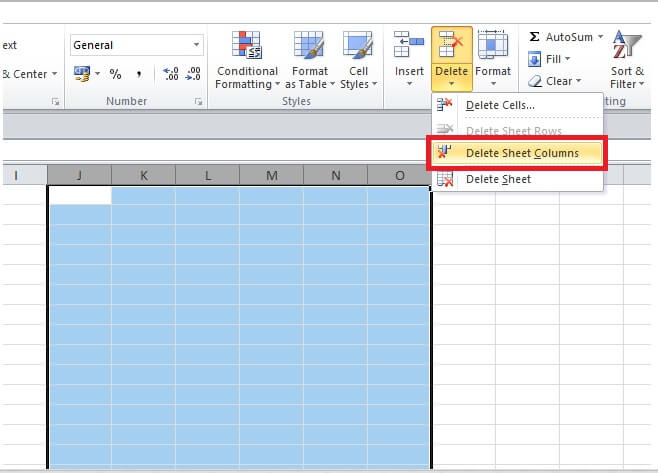Viewport: 658px width, 473px height.
Task: Open Alignment group dialog launcher
Action: 55,102
